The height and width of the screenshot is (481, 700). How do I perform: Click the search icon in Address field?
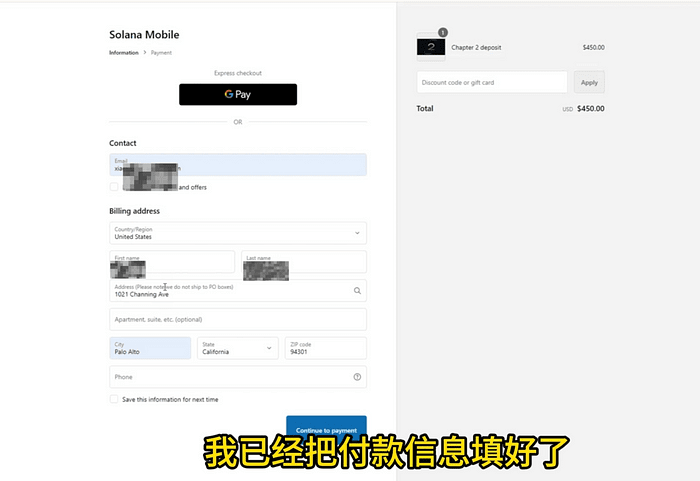tap(357, 291)
